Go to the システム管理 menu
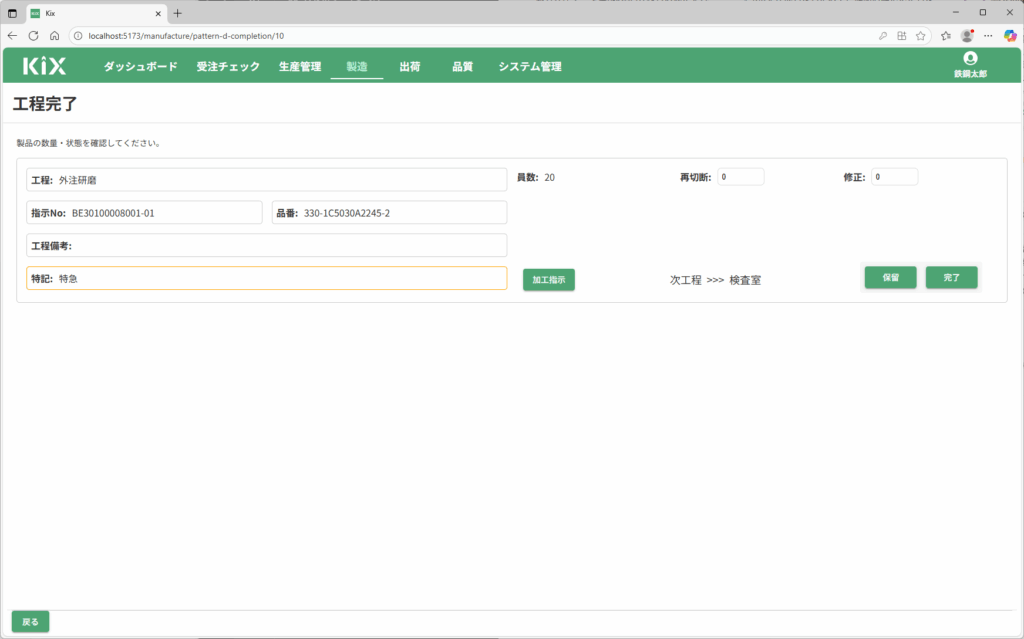Screen dimensions: 1024x639 530,67
